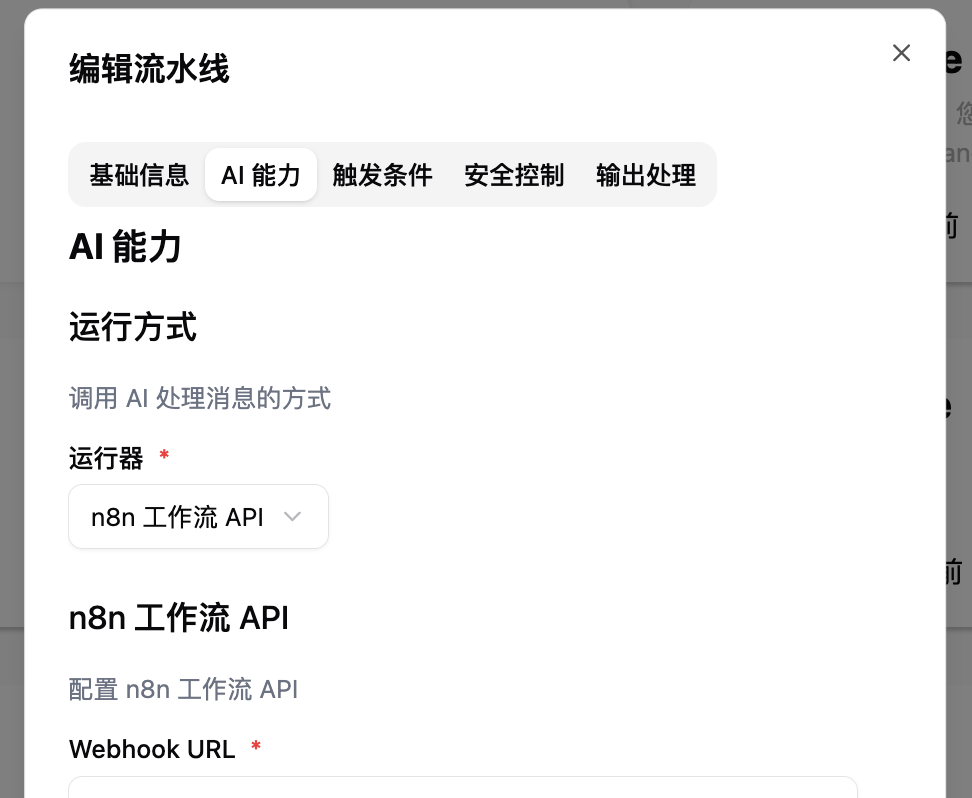Go to the 安全控制 tab
Screen dimensions: 972x798
click(514, 175)
